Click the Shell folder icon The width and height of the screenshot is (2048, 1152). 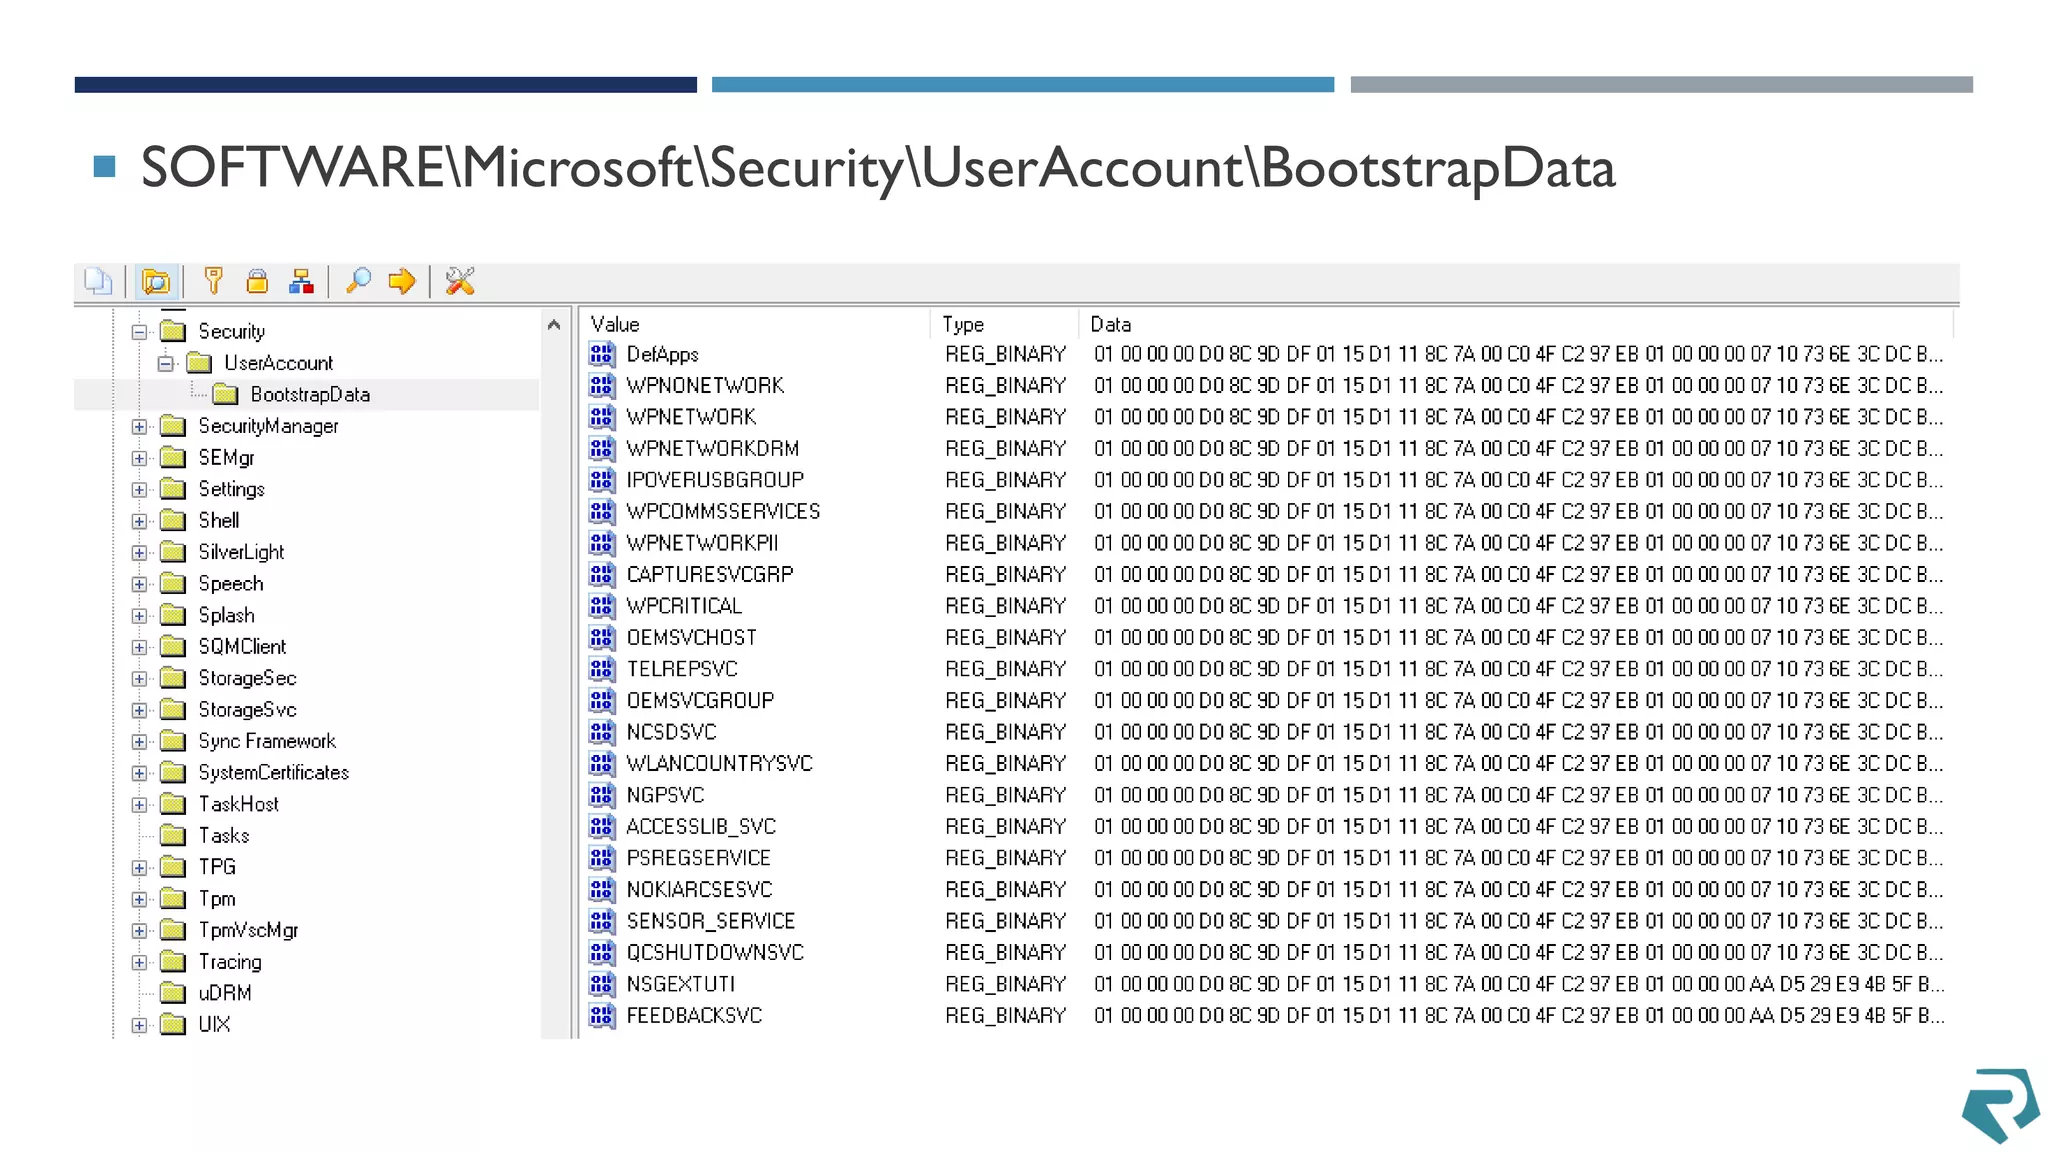173,520
